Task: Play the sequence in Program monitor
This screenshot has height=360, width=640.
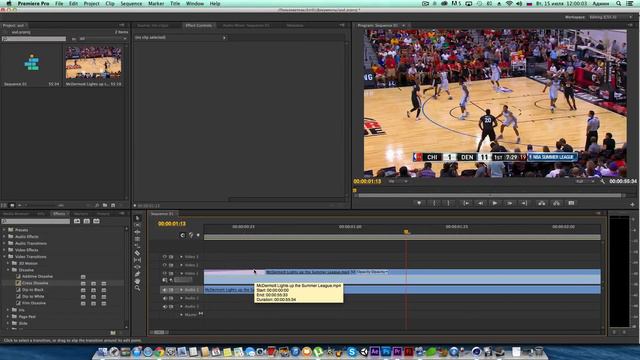Action: click(495, 203)
